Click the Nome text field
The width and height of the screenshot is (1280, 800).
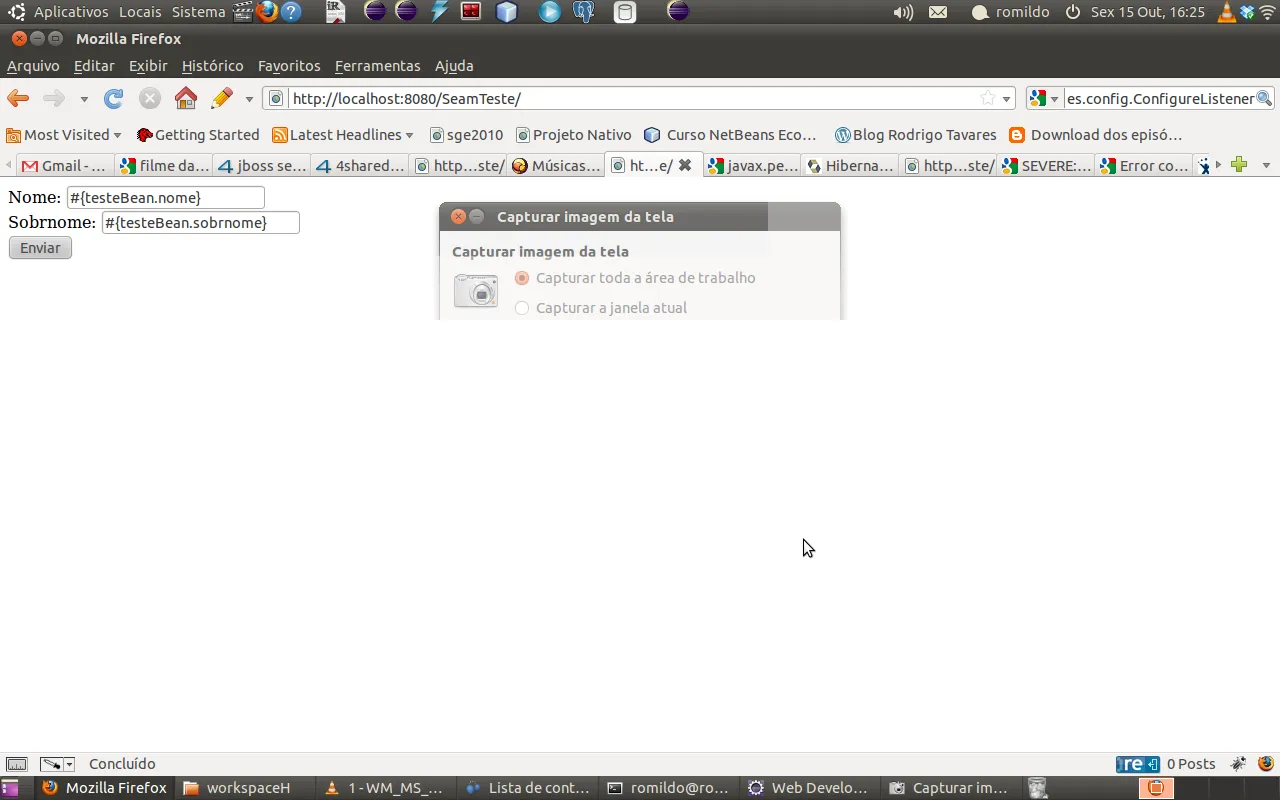(165, 197)
